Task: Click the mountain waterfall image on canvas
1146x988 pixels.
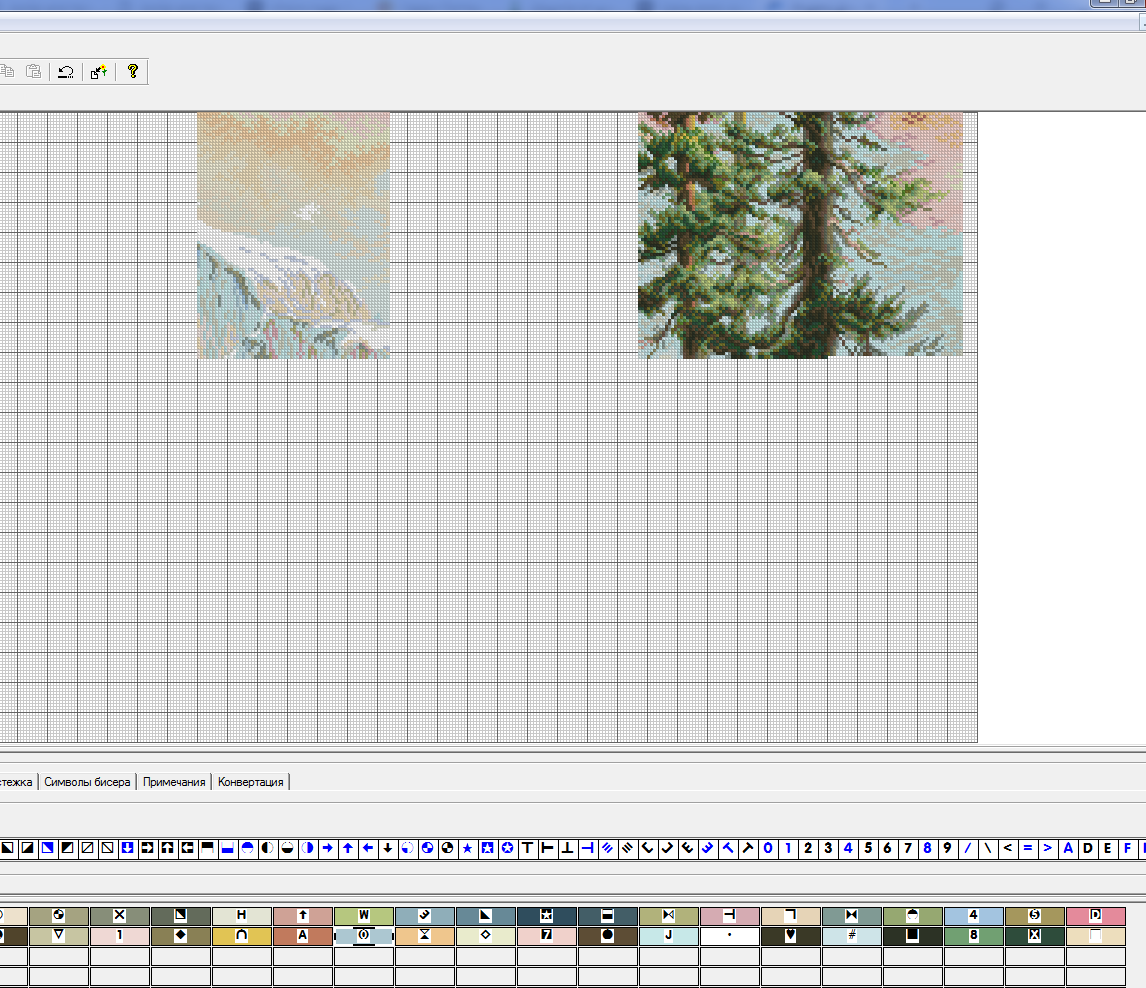Action: pyautogui.click(x=293, y=234)
